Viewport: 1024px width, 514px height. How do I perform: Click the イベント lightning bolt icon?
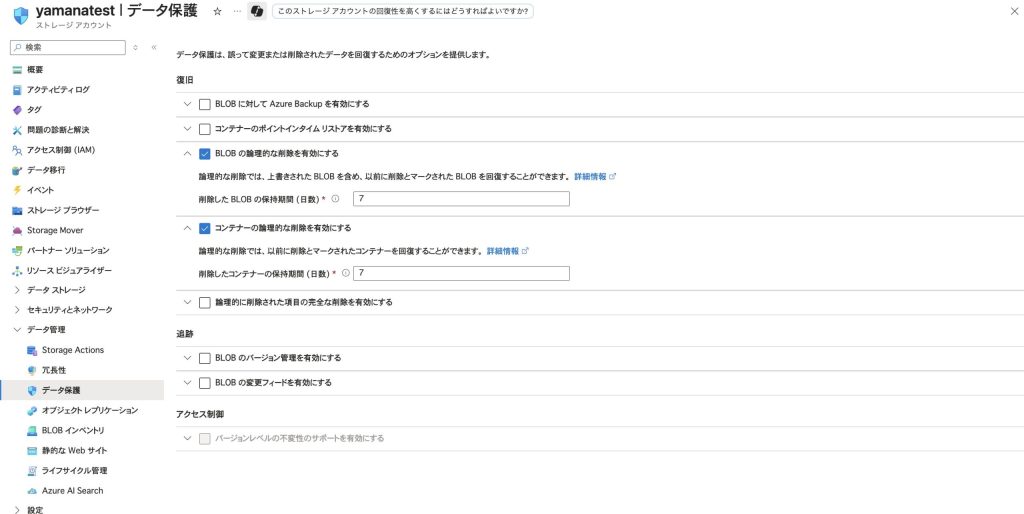click(x=17, y=190)
